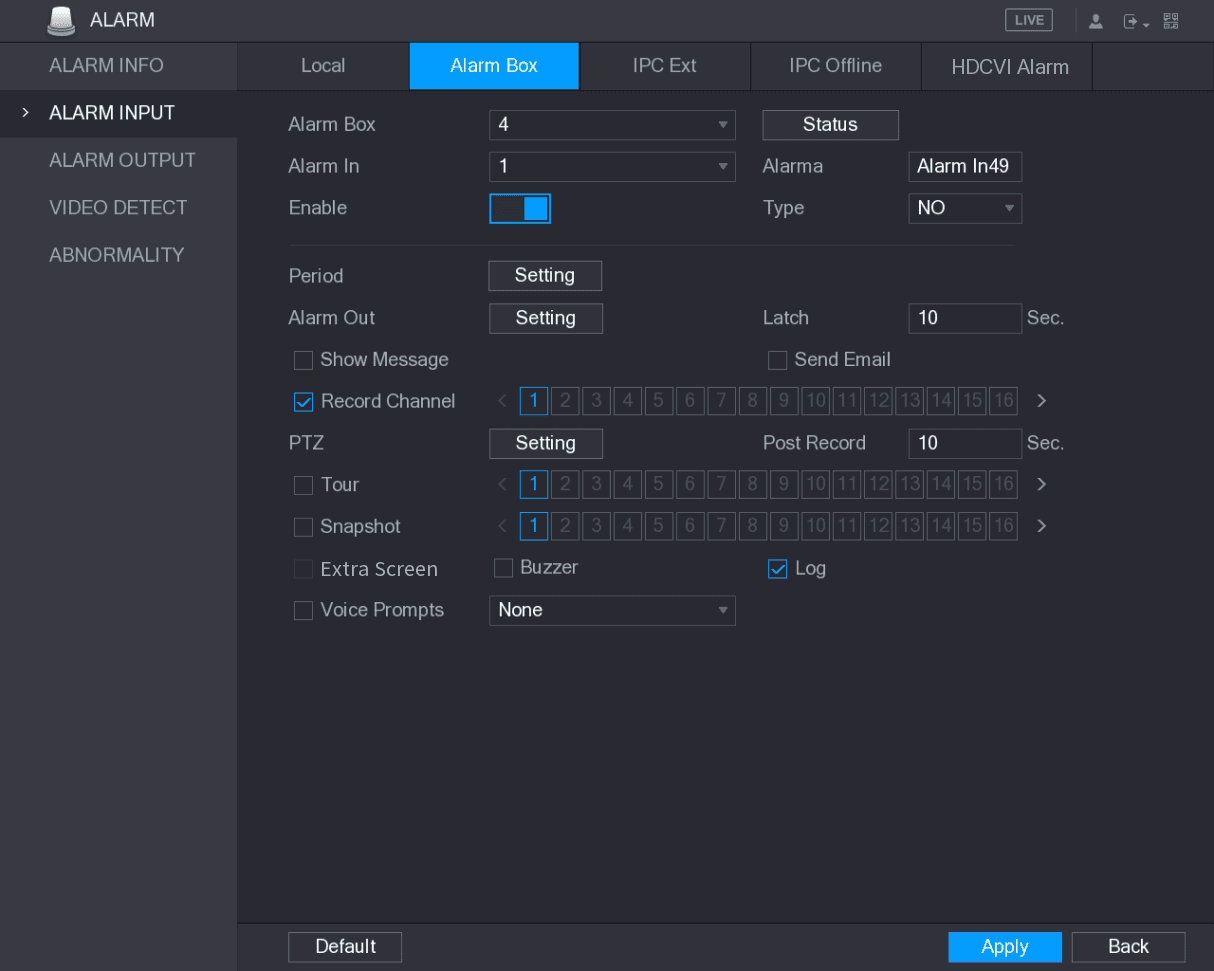Uncheck the Record Channel checkbox

coord(304,402)
